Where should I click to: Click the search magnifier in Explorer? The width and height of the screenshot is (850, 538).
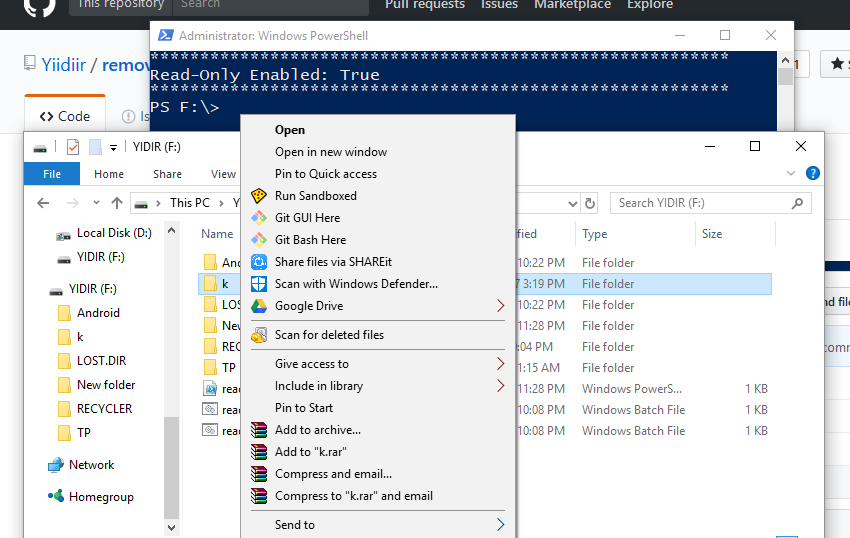tap(797, 203)
